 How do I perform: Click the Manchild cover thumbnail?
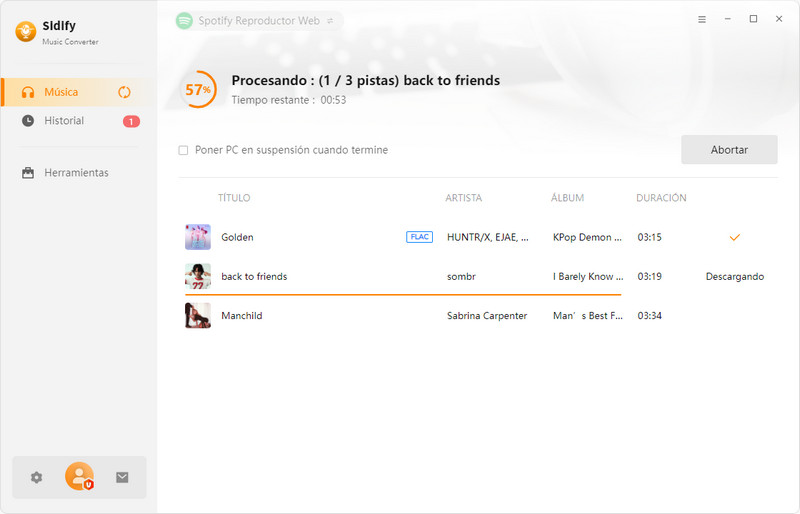(198, 315)
